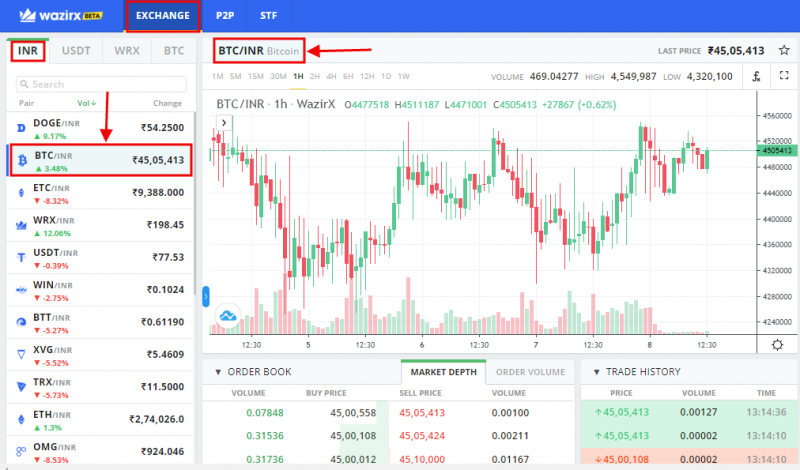Toggle fullscreen chart icon
Screen dimensions: 800x470
pos(784,76)
